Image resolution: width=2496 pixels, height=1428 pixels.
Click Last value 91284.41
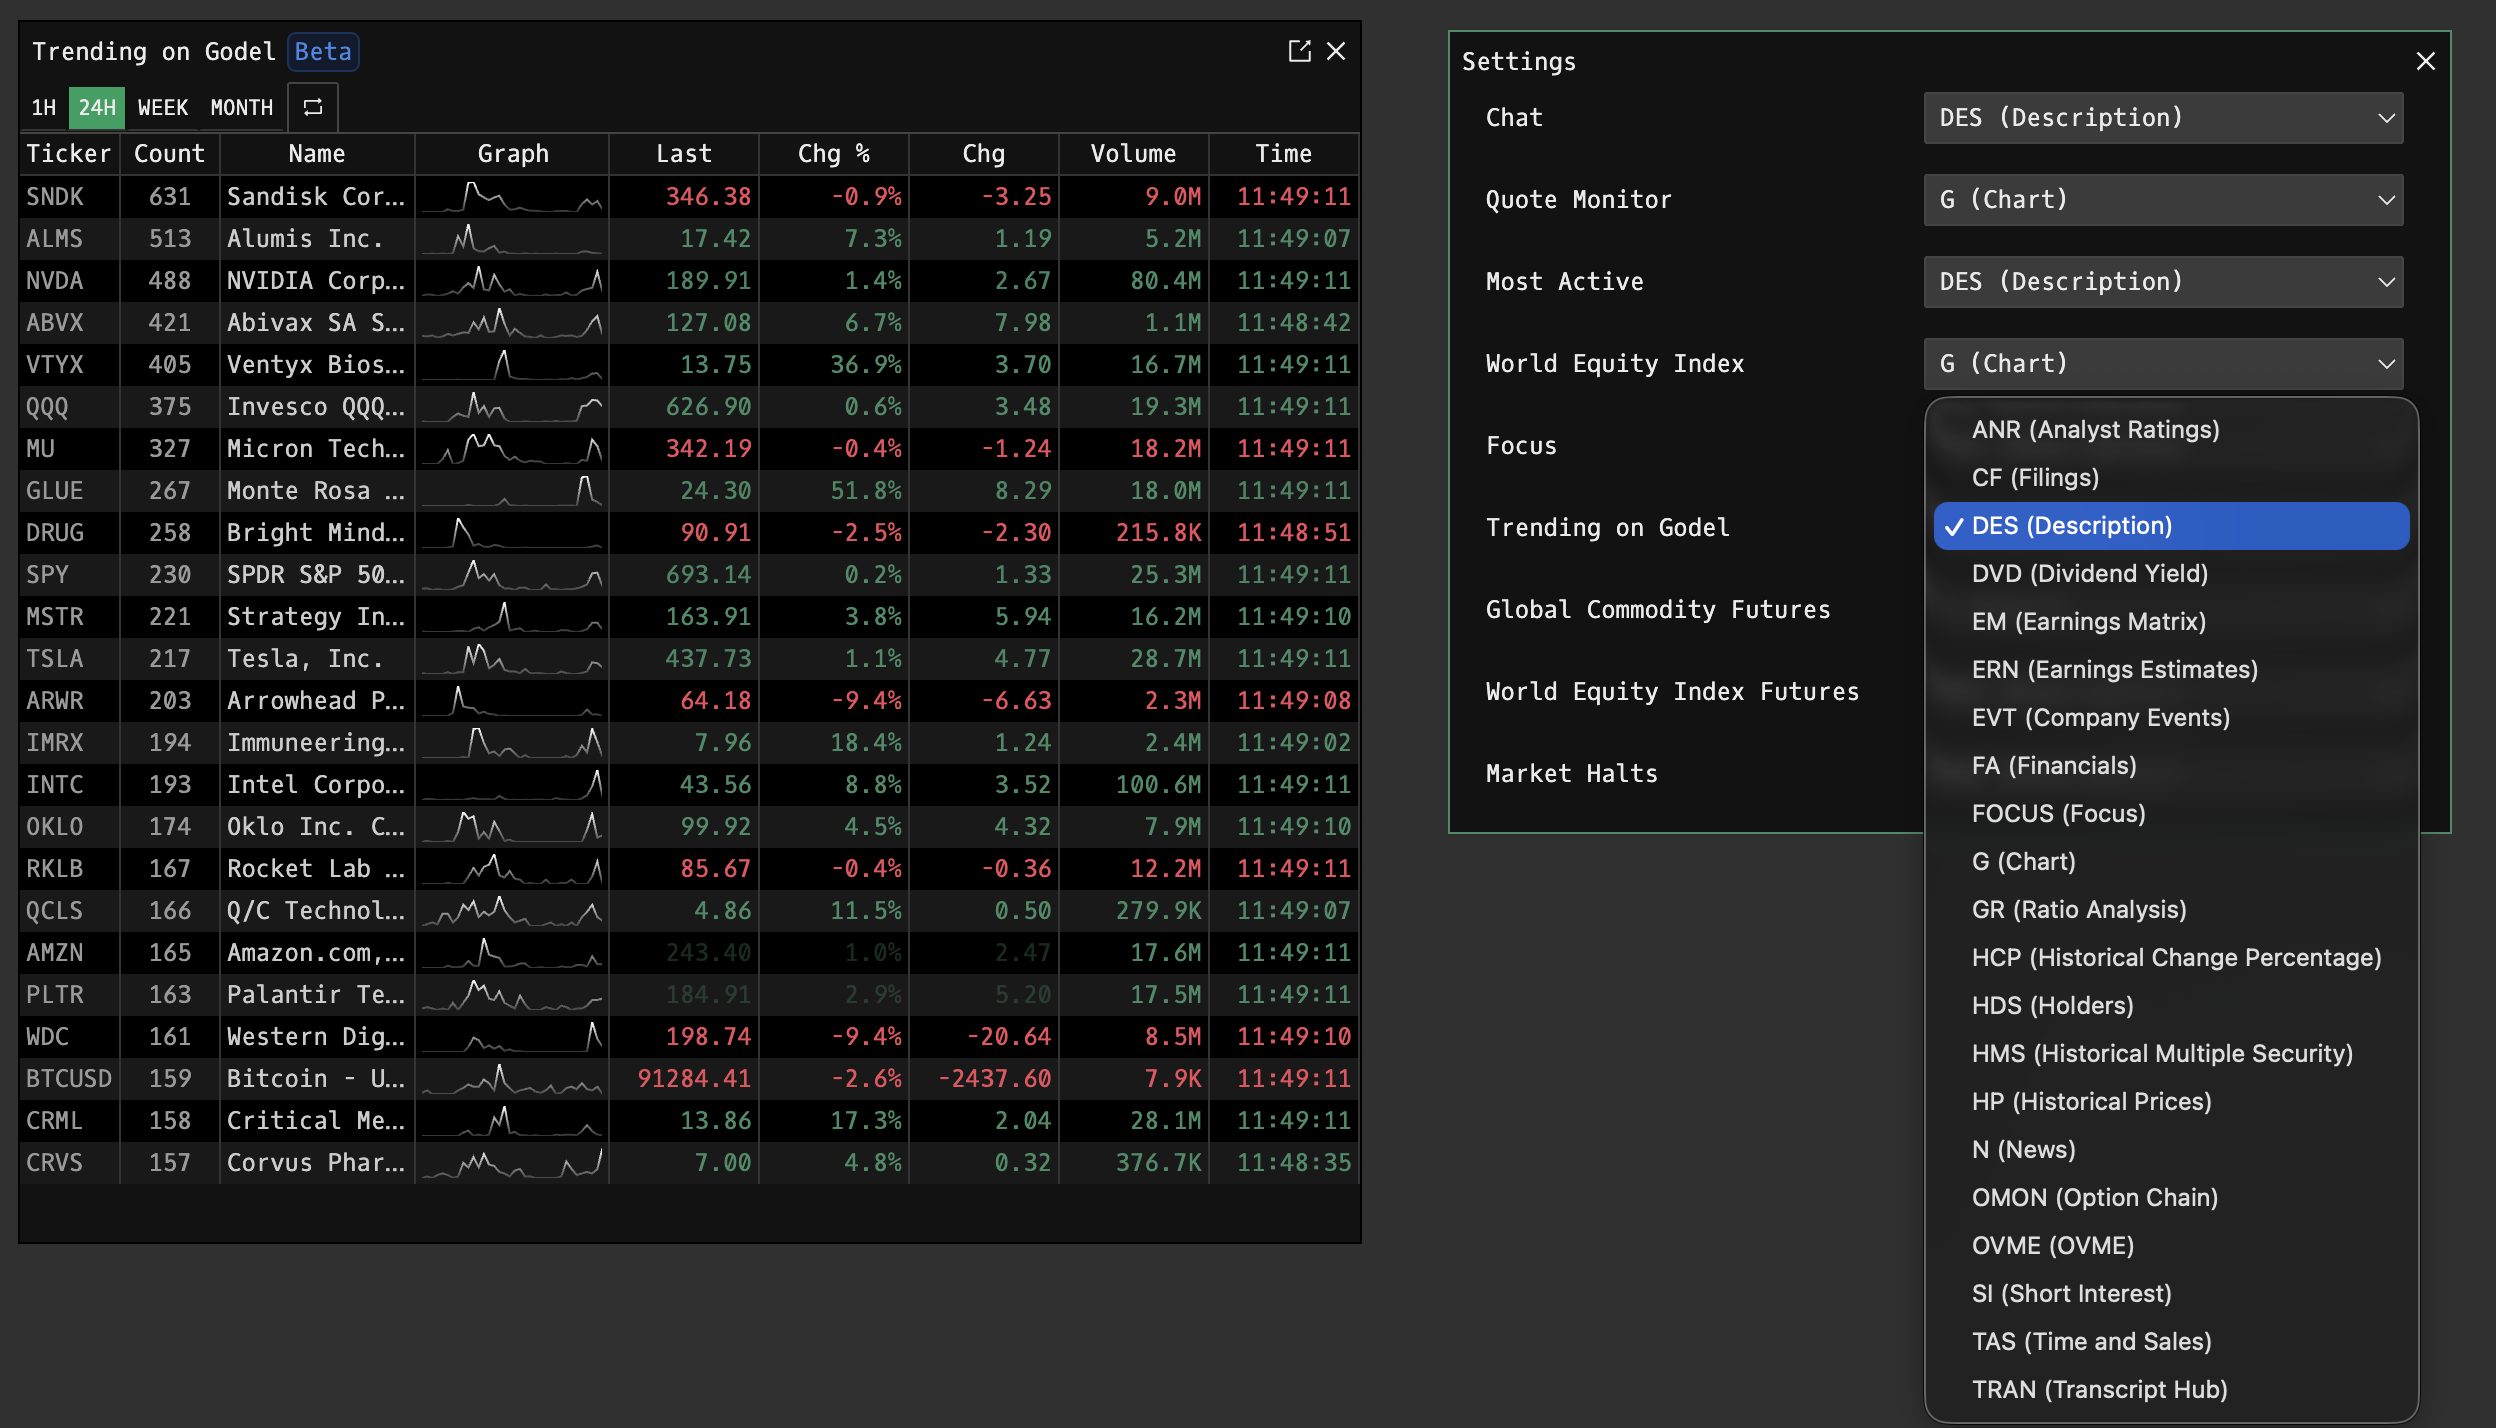pyautogui.click(x=694, y=1079)
